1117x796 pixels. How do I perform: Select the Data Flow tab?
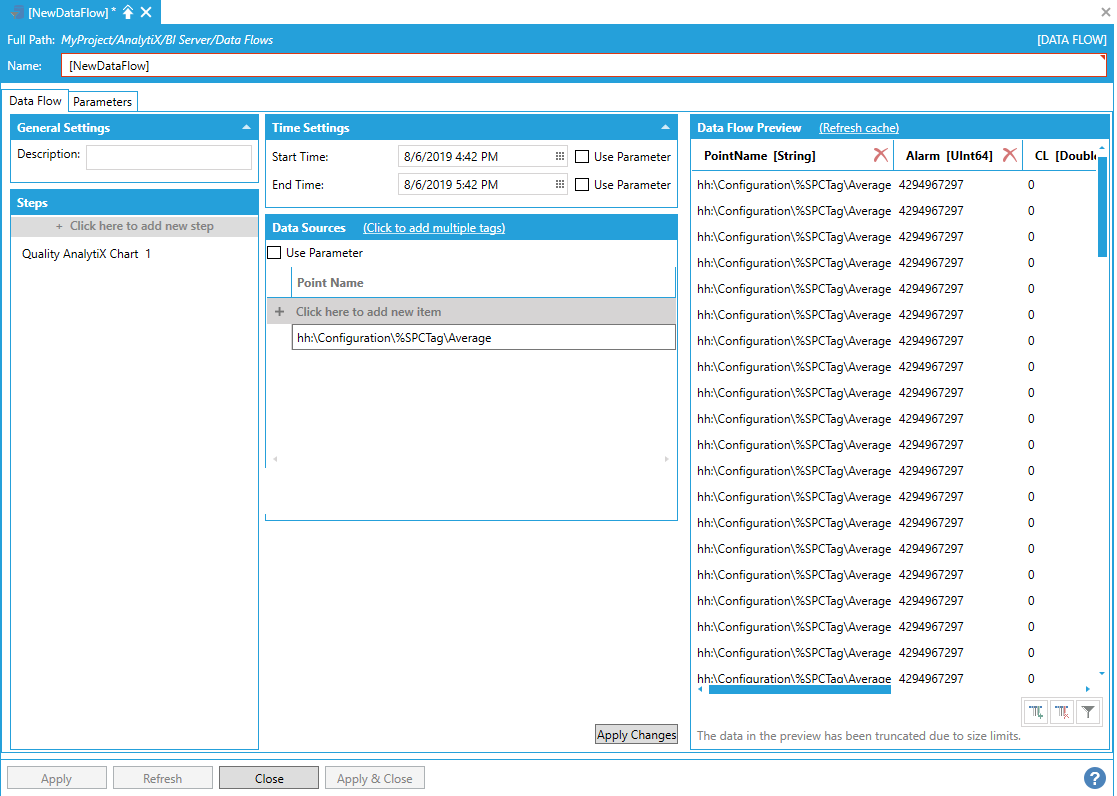tap(36, 101)
